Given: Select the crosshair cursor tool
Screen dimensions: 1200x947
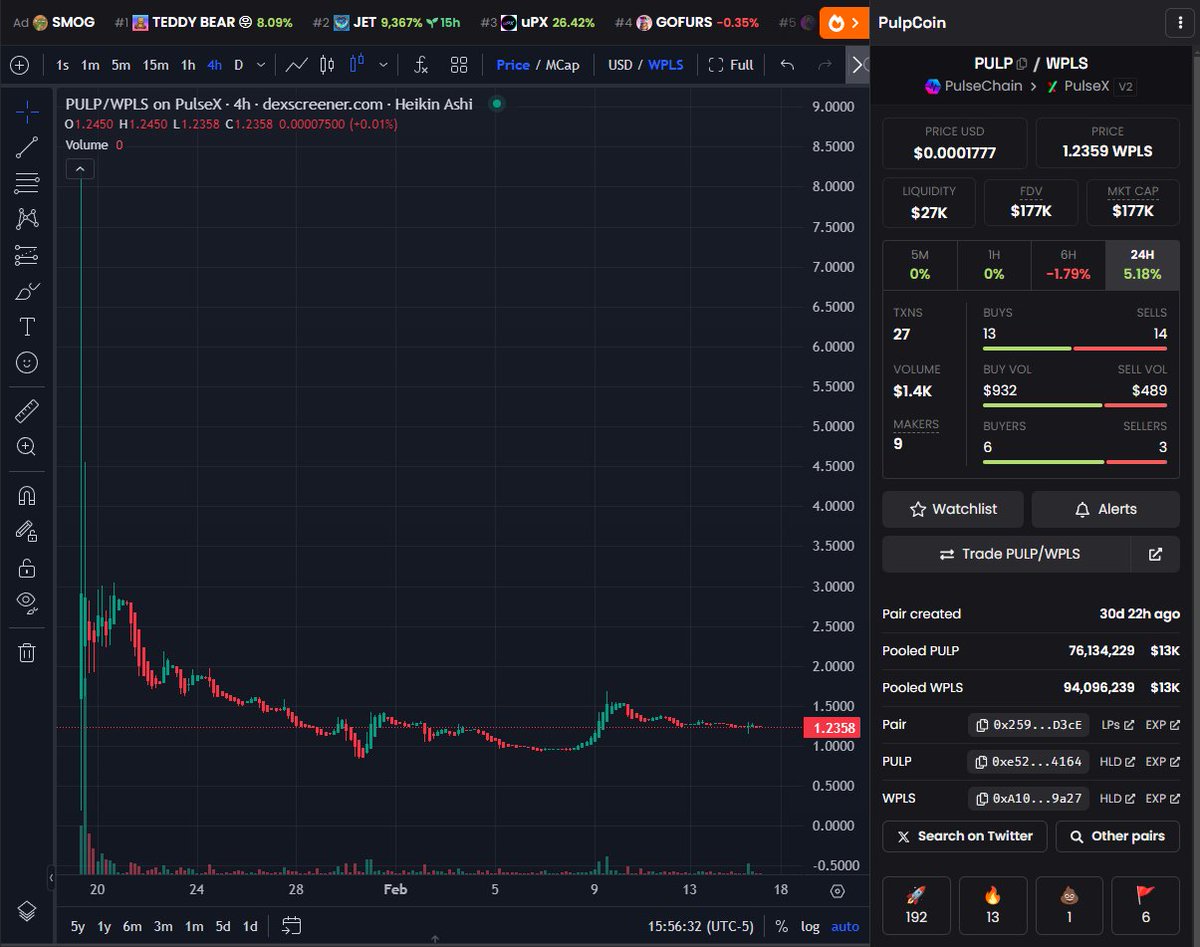Looking at the screenshot, I should (27, 110).
